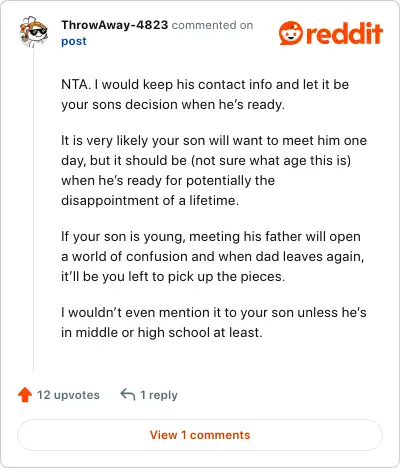This screenshot has width=400, height=468.
Task: Open the View 1 comments button
Action: (x=200, y=435)
